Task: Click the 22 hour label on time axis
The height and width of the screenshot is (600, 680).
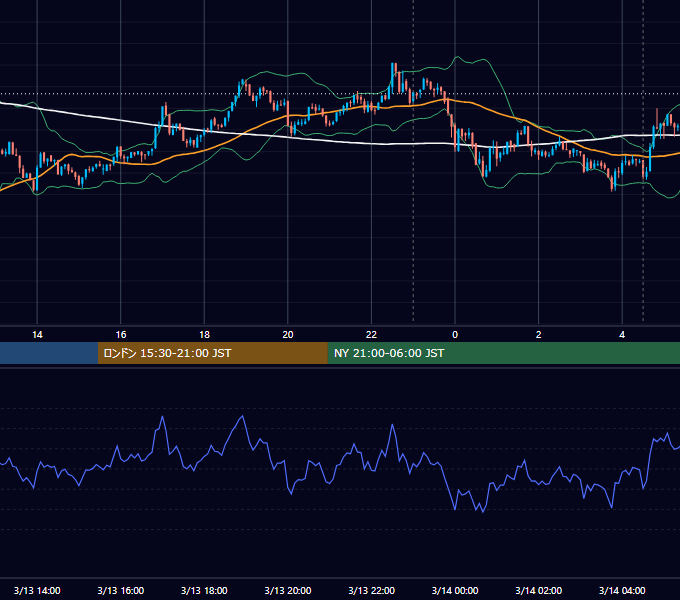Action: (371, 335)
